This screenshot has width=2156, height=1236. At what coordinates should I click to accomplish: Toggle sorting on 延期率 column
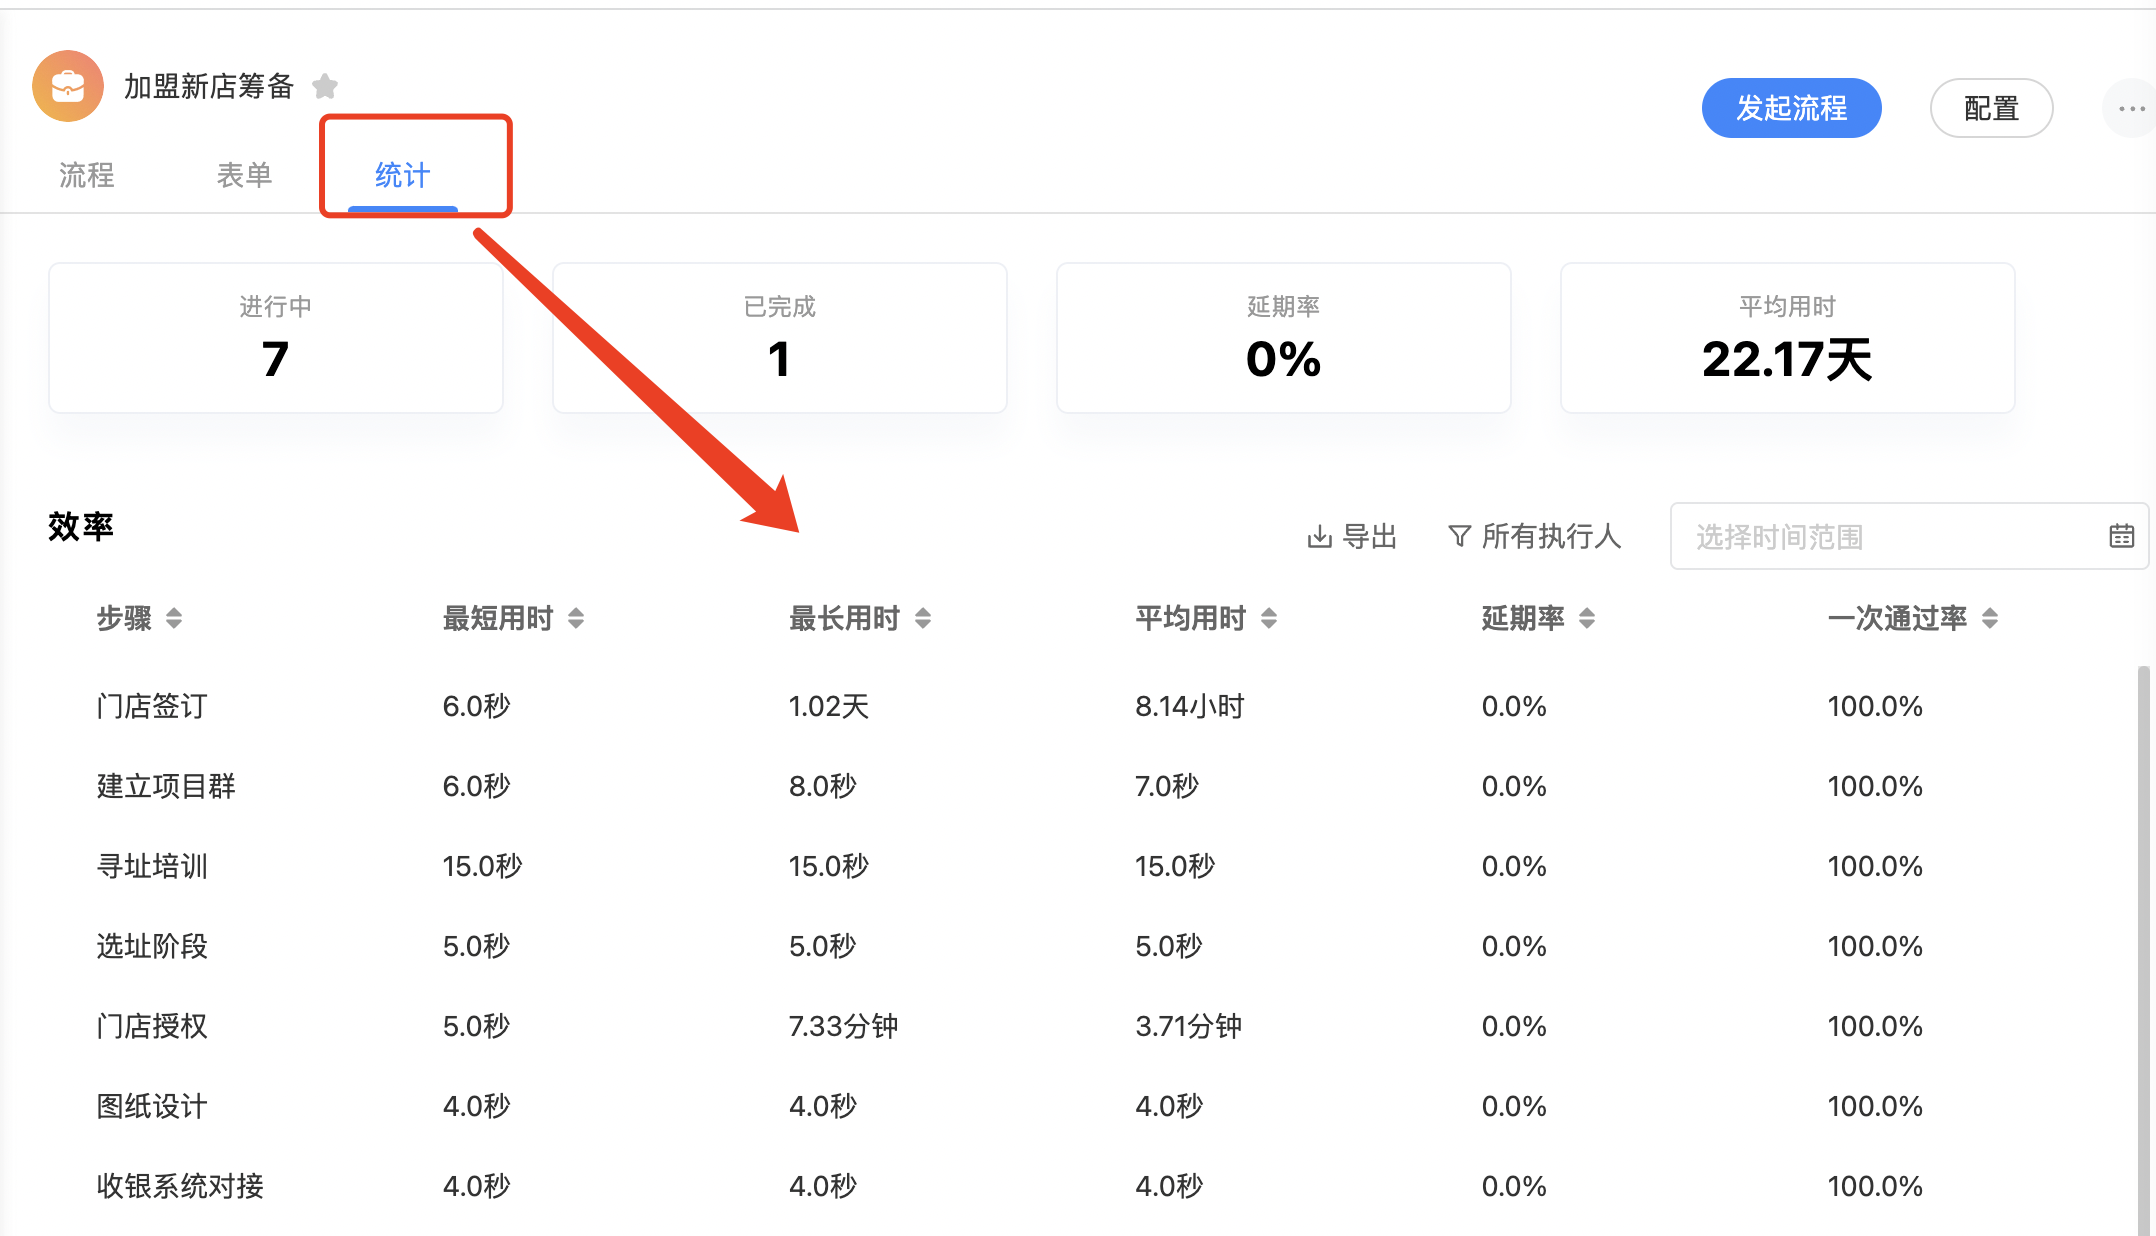point(1587,618)
